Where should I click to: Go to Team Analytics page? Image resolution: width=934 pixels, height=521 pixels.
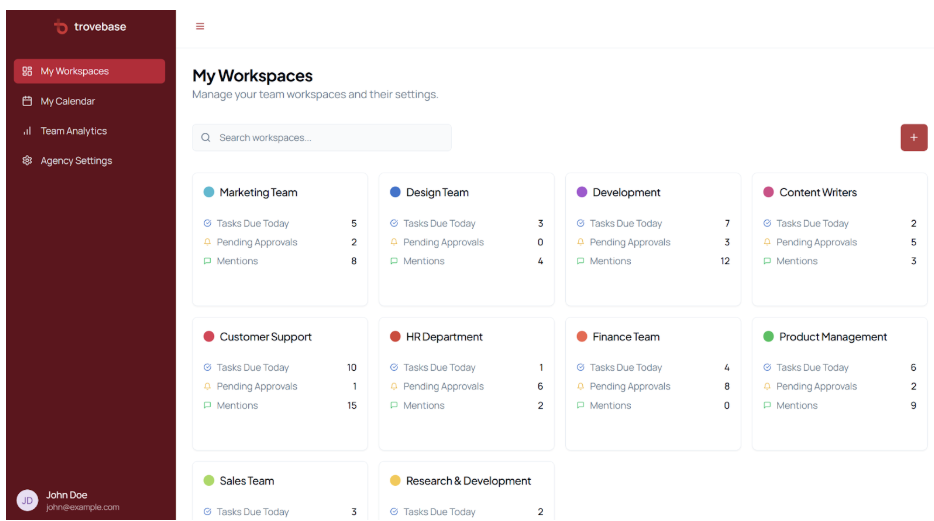(x=89, y=131)
